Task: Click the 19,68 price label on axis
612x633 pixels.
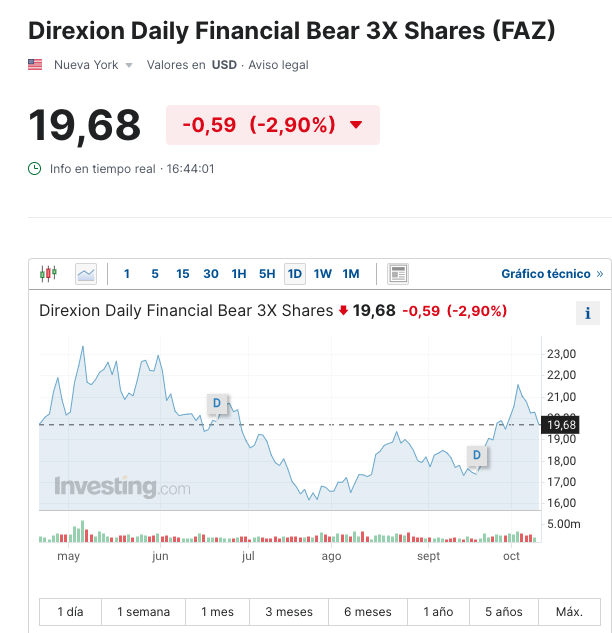Action: [560, 425]
